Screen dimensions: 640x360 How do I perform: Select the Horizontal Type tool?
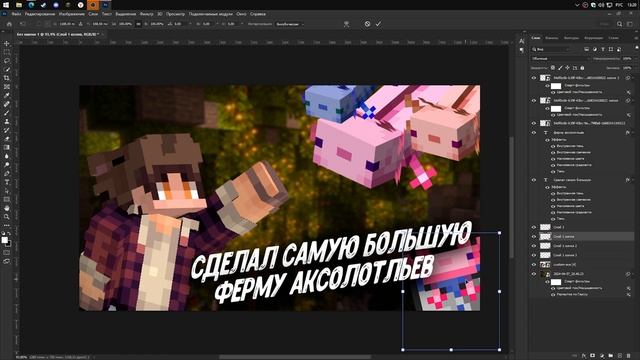click(x=7, y=182)
